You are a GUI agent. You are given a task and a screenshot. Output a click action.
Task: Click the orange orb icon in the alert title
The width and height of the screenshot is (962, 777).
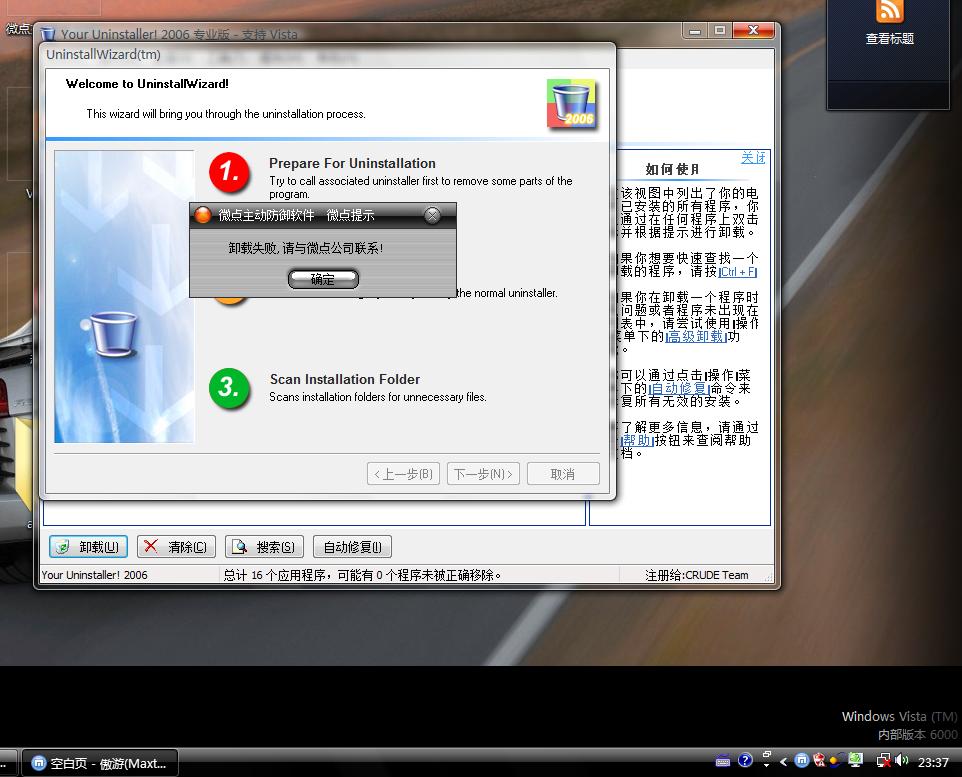(x=202, y=215)
